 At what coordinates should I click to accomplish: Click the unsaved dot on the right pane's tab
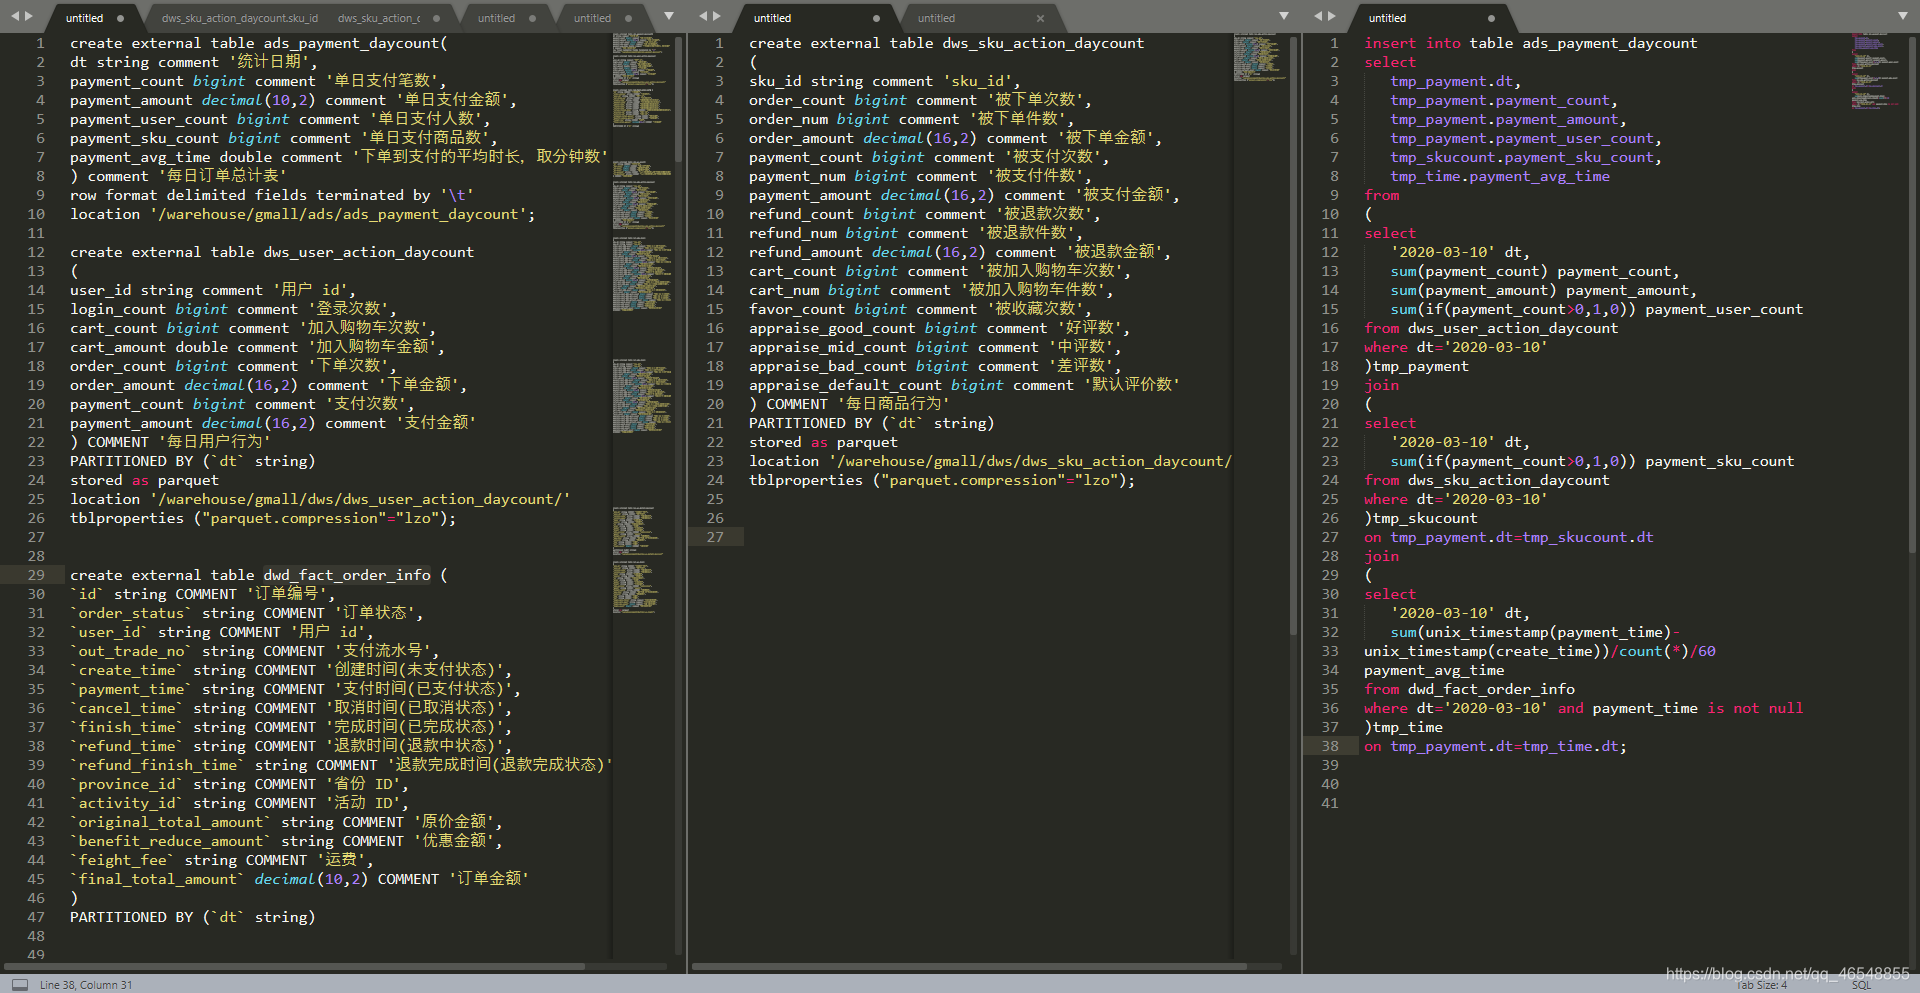click(1491, 18)
